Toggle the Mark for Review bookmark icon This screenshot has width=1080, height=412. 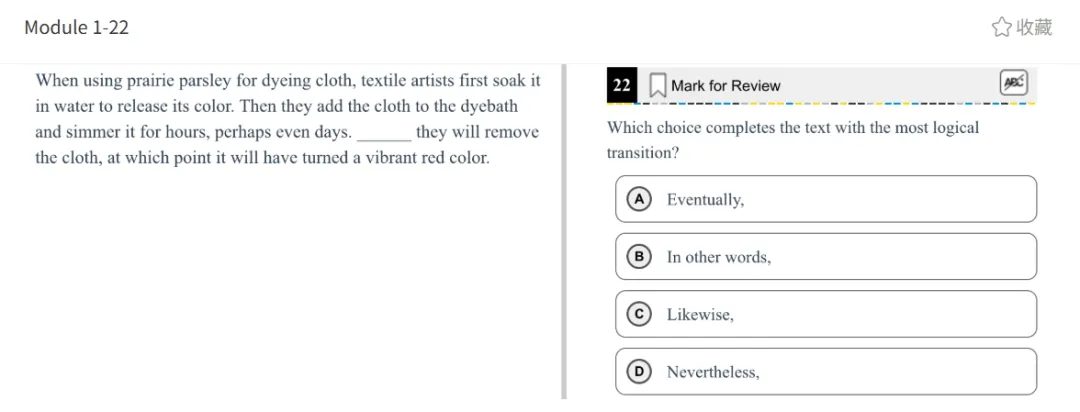(657, 85)
